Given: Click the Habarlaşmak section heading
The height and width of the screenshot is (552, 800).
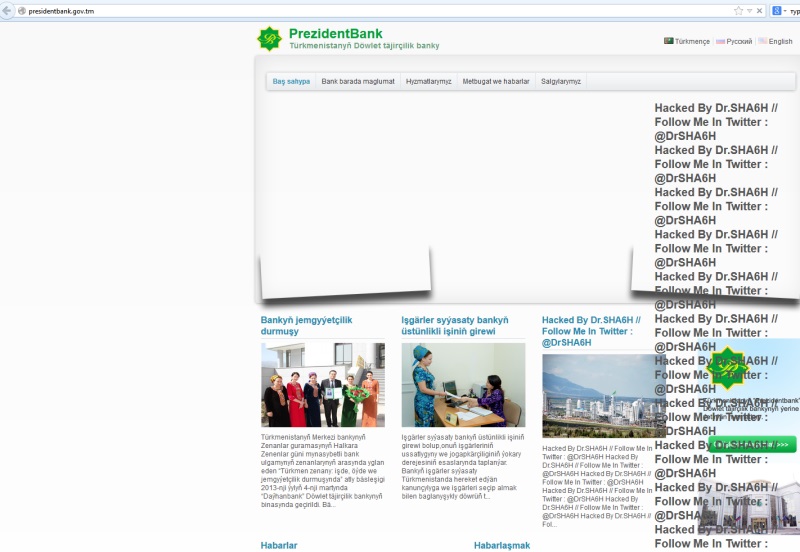Looking at the screenshot, I should pos(502,545).
